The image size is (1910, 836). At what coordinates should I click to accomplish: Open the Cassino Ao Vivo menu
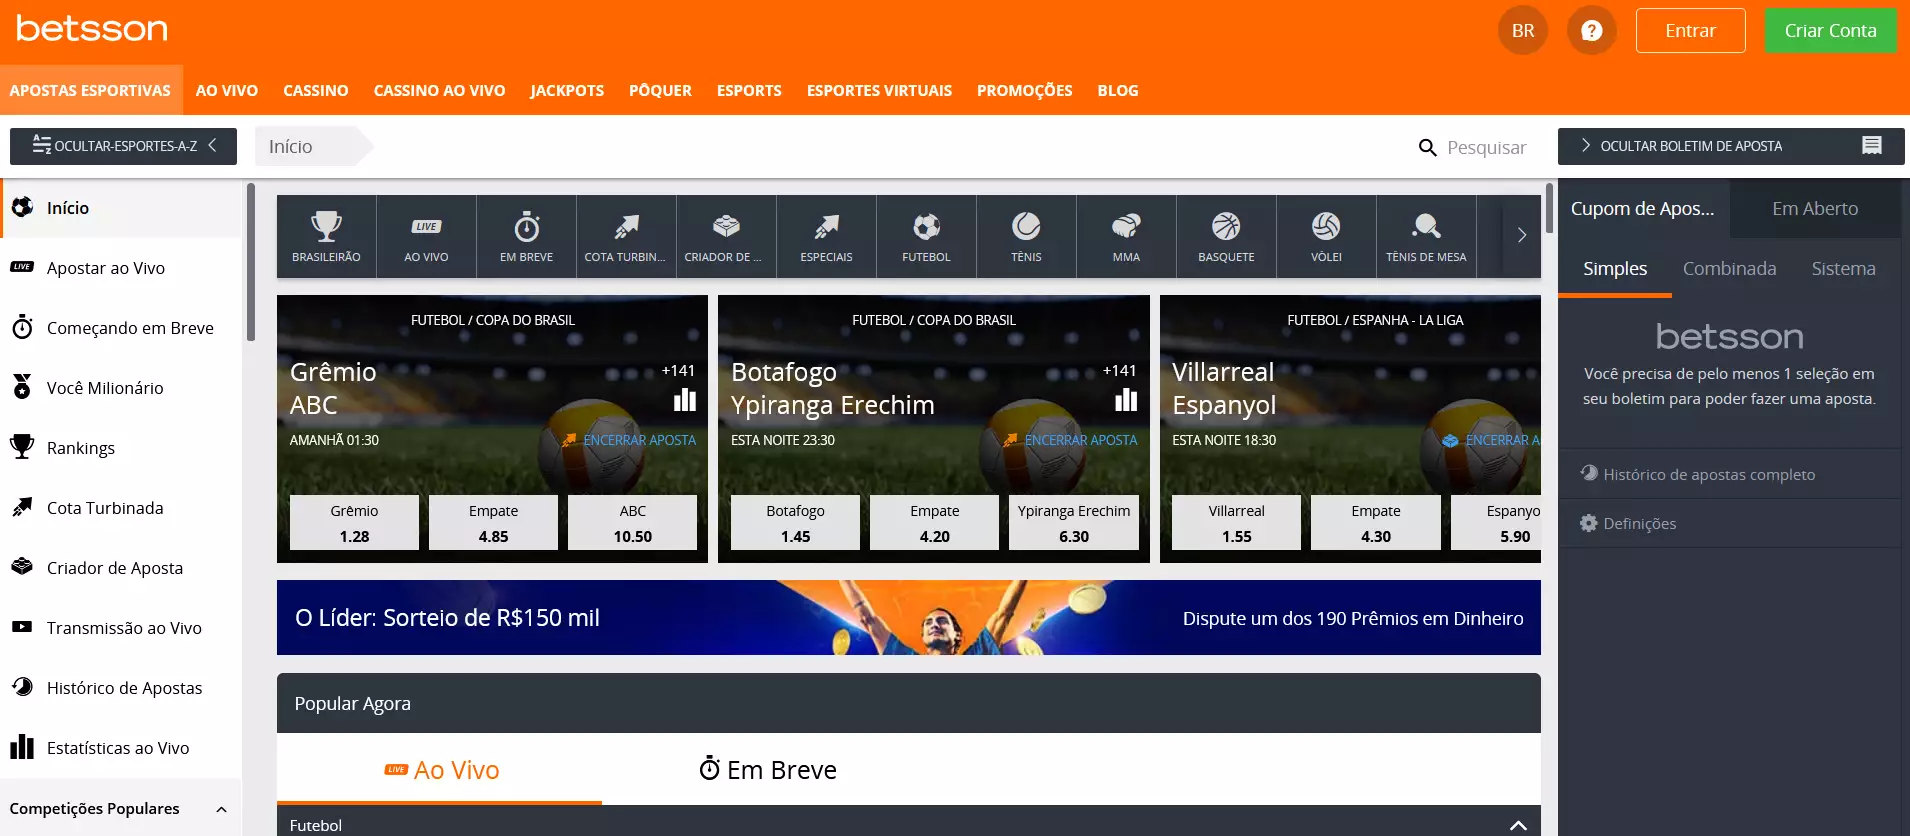(x=439, y=90)
